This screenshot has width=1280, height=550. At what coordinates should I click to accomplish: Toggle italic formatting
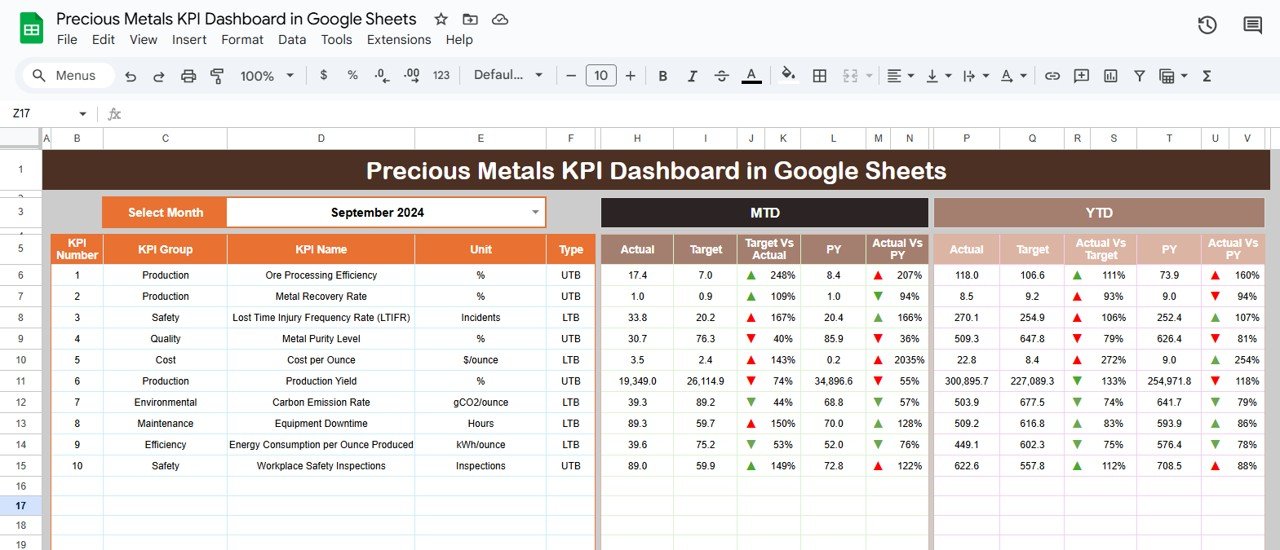tap(692, 75)
